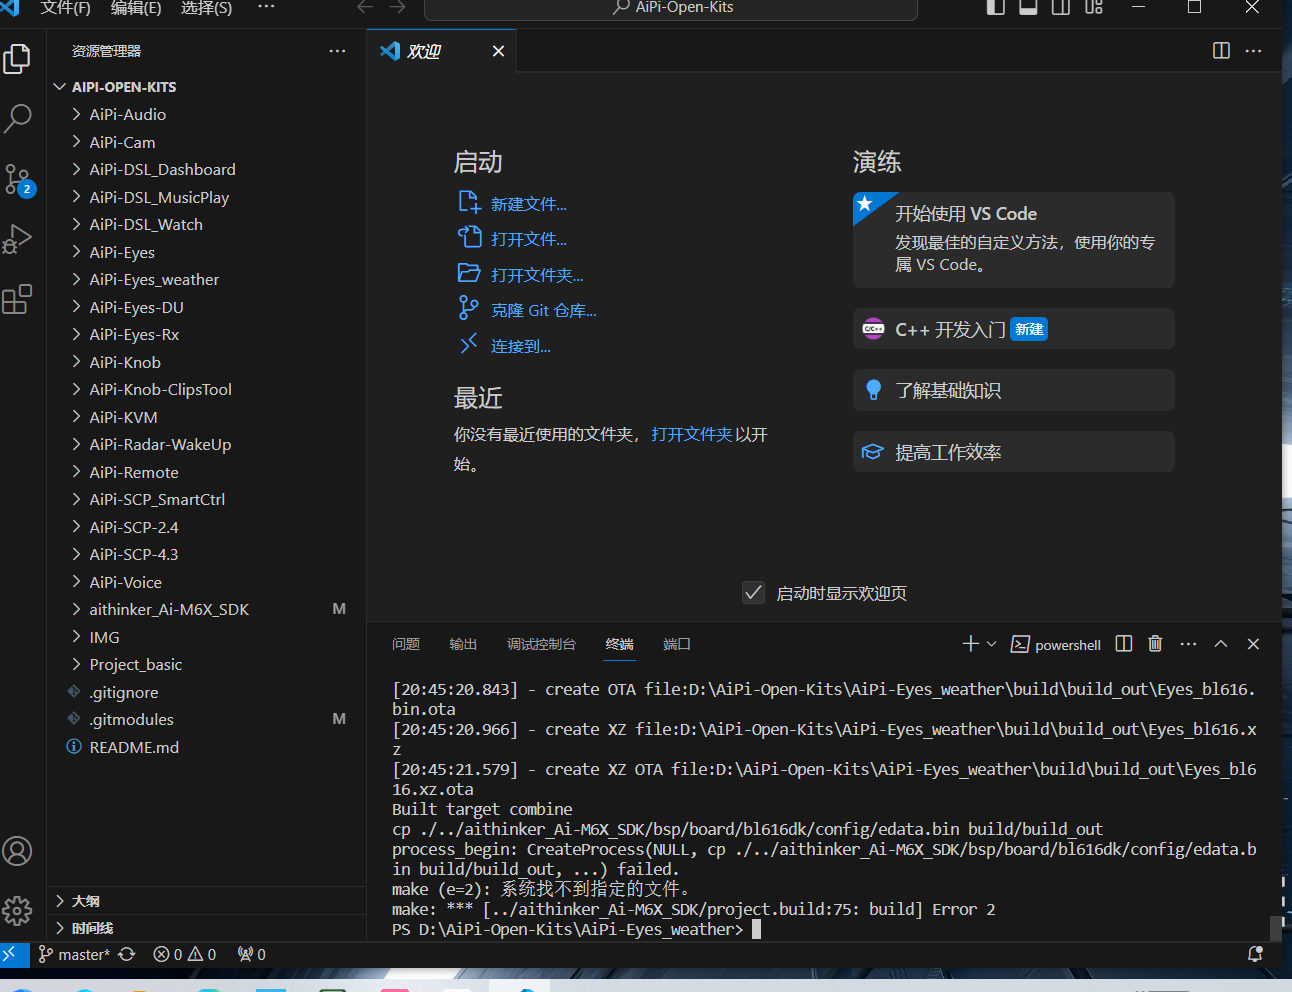
Task: Toggle primary side bar layout icon
Action: coord(995,7)
